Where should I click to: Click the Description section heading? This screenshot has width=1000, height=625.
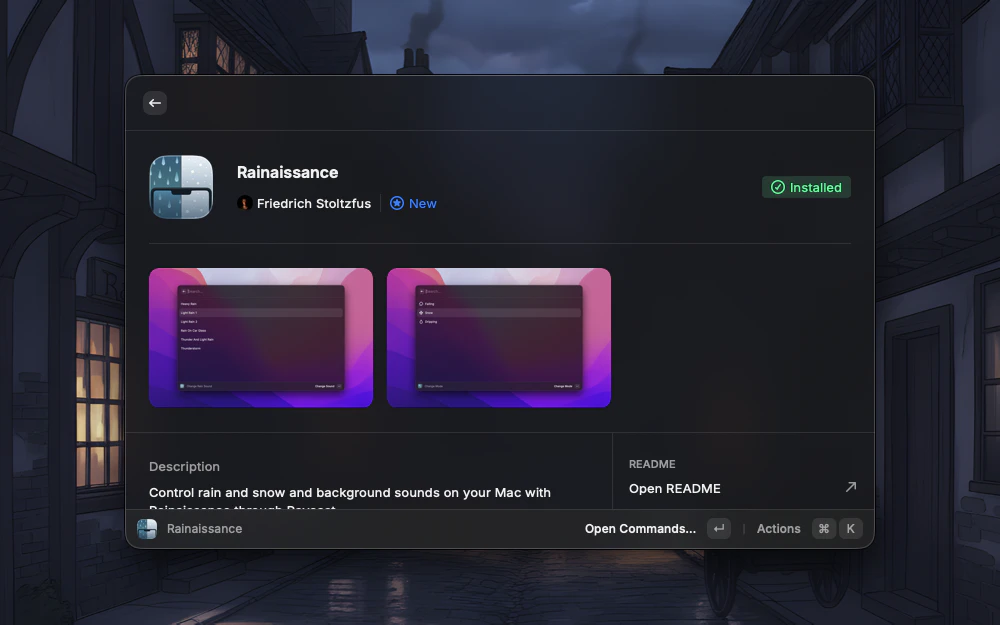pyautogui.click(x=184, y=466)
